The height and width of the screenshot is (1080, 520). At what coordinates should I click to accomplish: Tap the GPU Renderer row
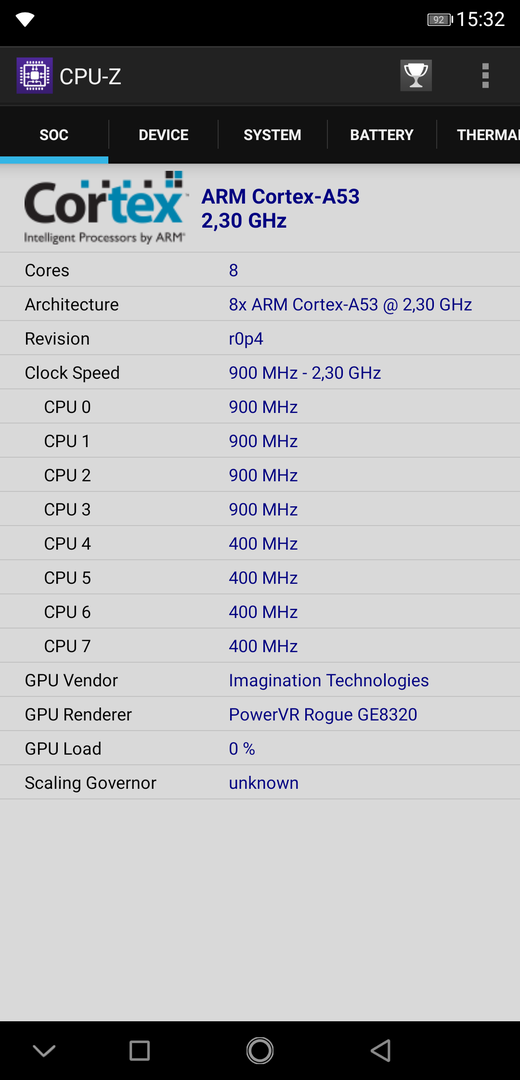(260, 714)
